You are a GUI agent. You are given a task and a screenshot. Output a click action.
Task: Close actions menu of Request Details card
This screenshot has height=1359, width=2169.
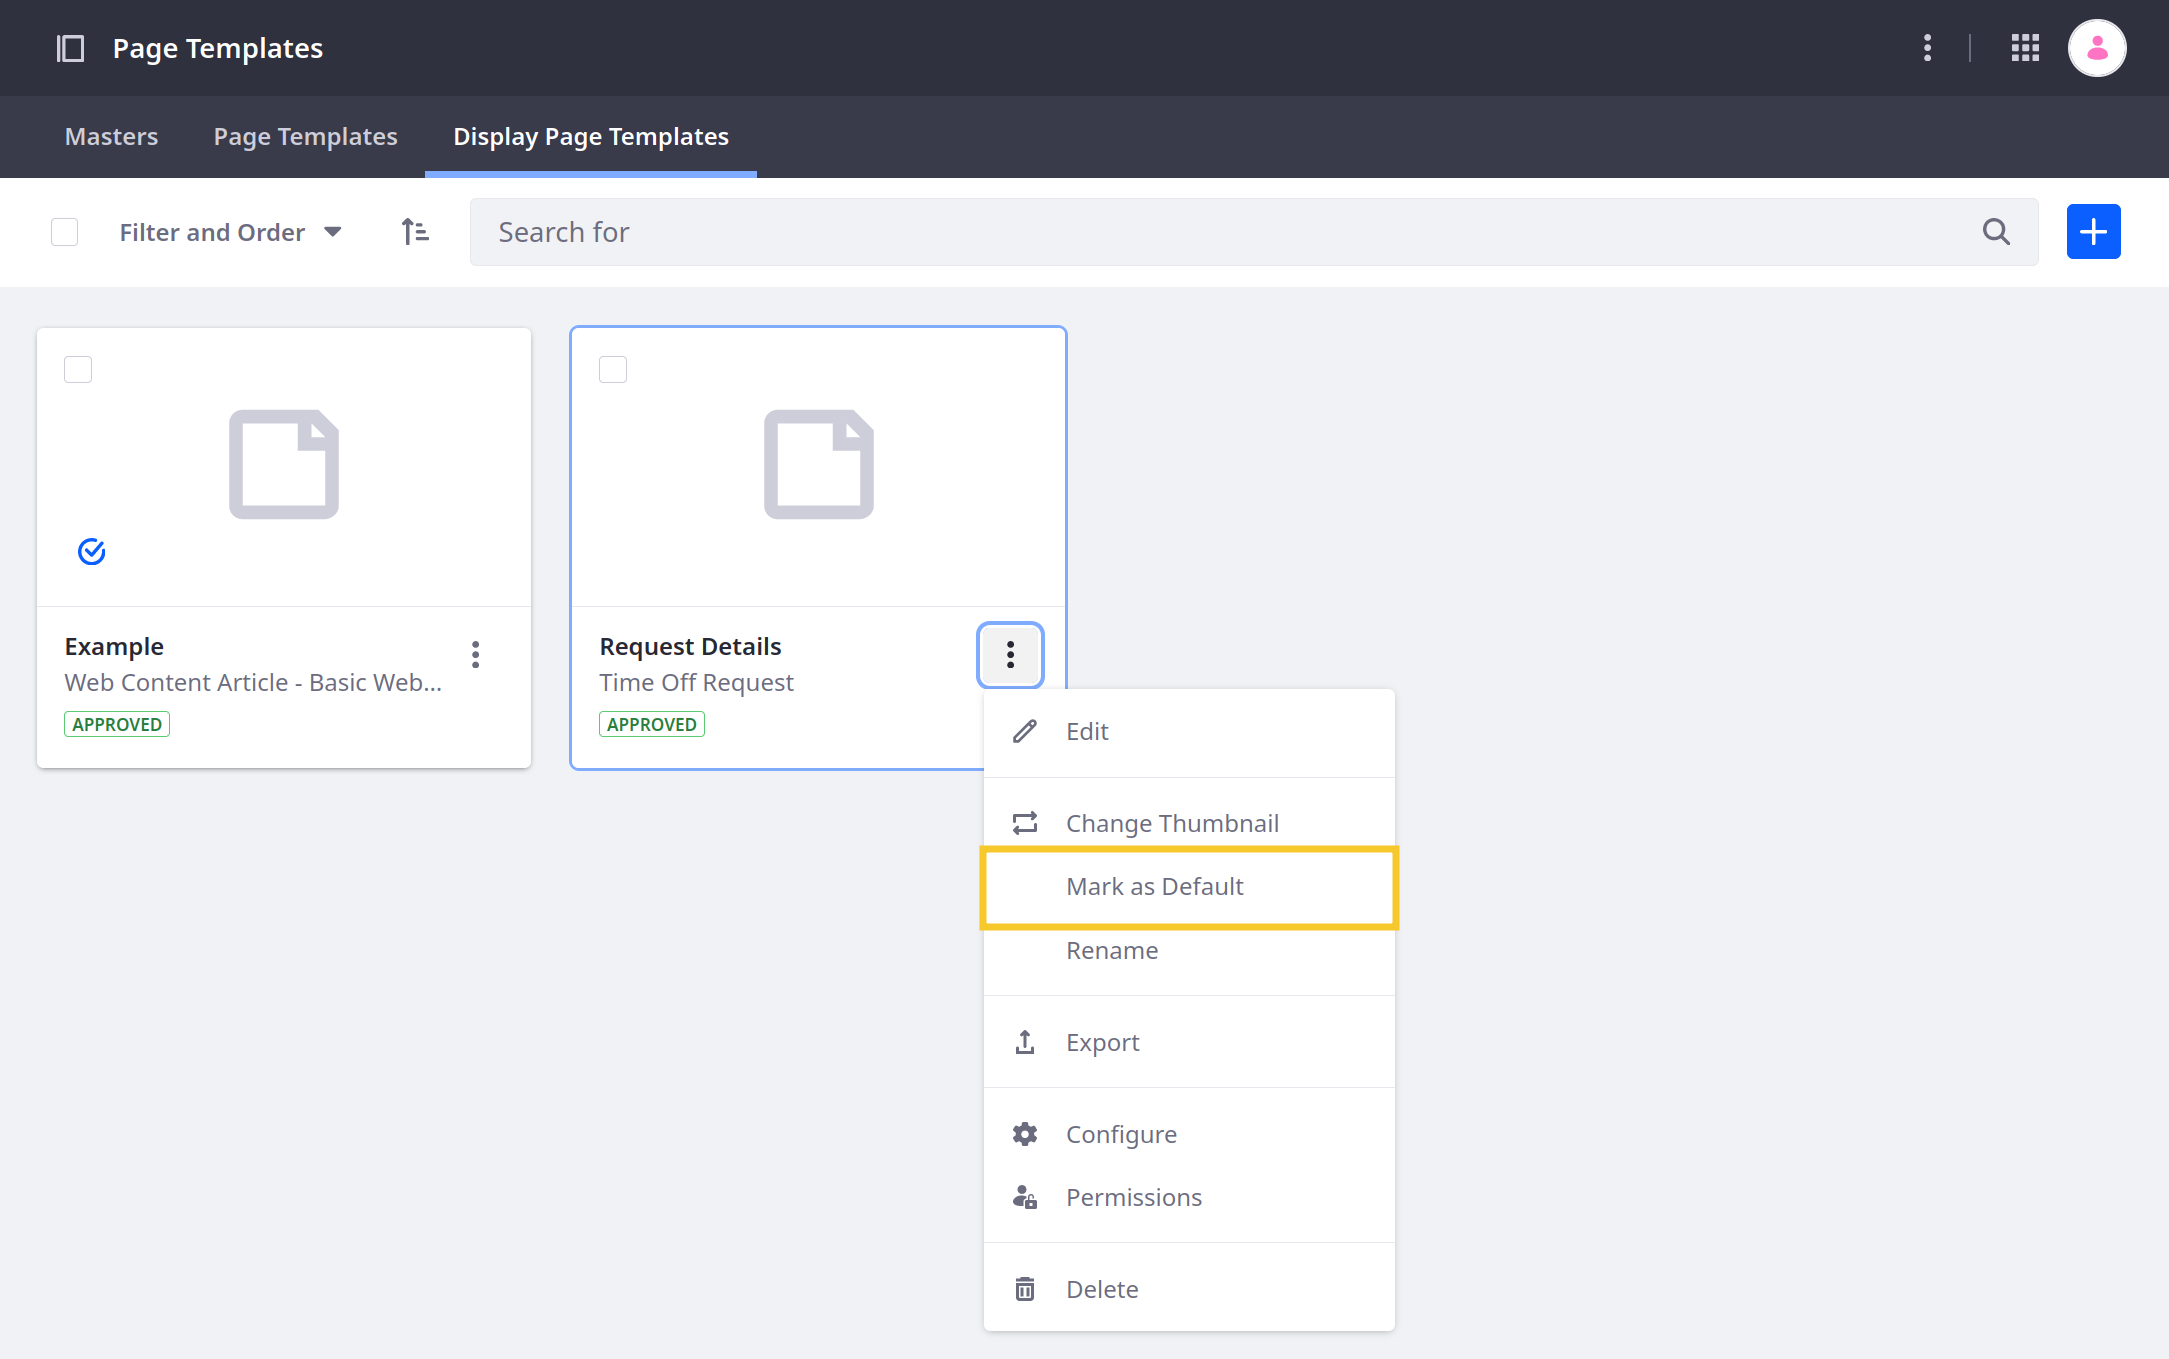point(1010,655)
